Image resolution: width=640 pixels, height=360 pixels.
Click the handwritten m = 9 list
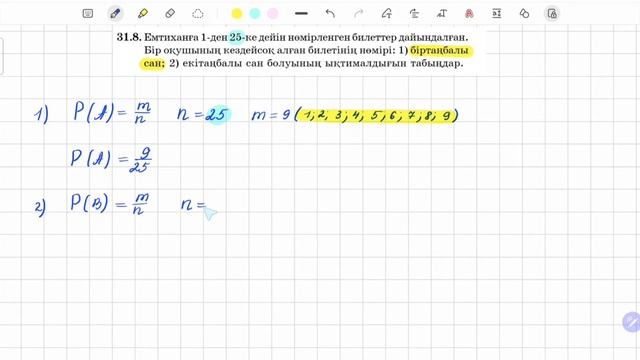coord(355,115)
